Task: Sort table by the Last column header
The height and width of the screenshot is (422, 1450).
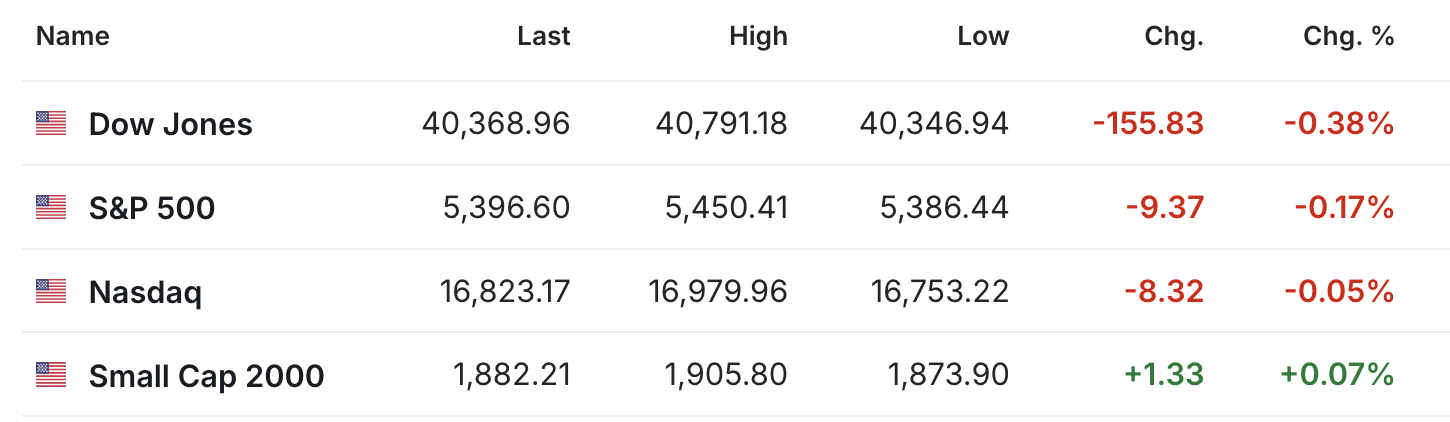Action: coord(543,37)
